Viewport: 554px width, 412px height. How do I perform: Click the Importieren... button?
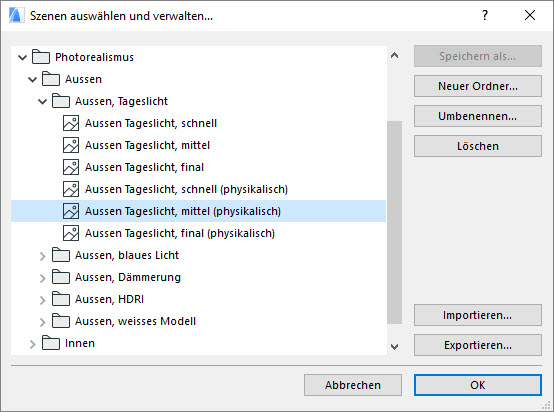click(478, 315)
